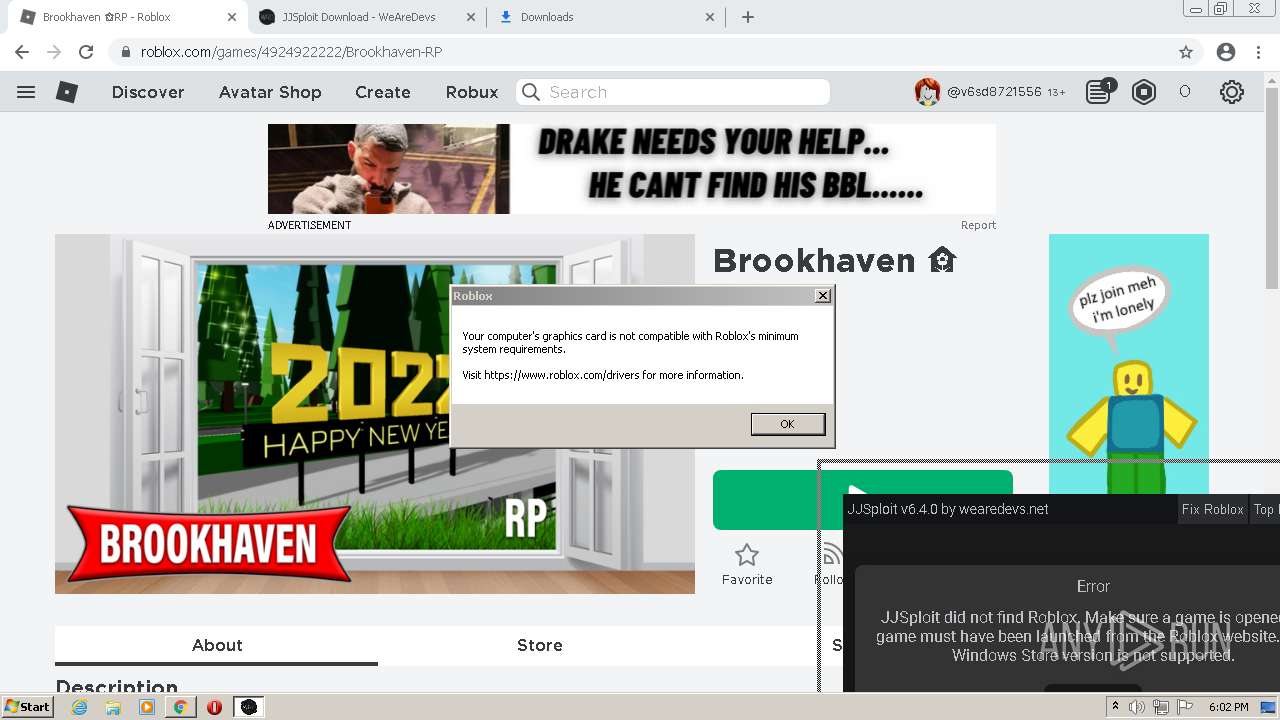Click the volume icon in system tray
Image resolution: width=1280 pixels, height=720 pixels.
pos(1137,707)
